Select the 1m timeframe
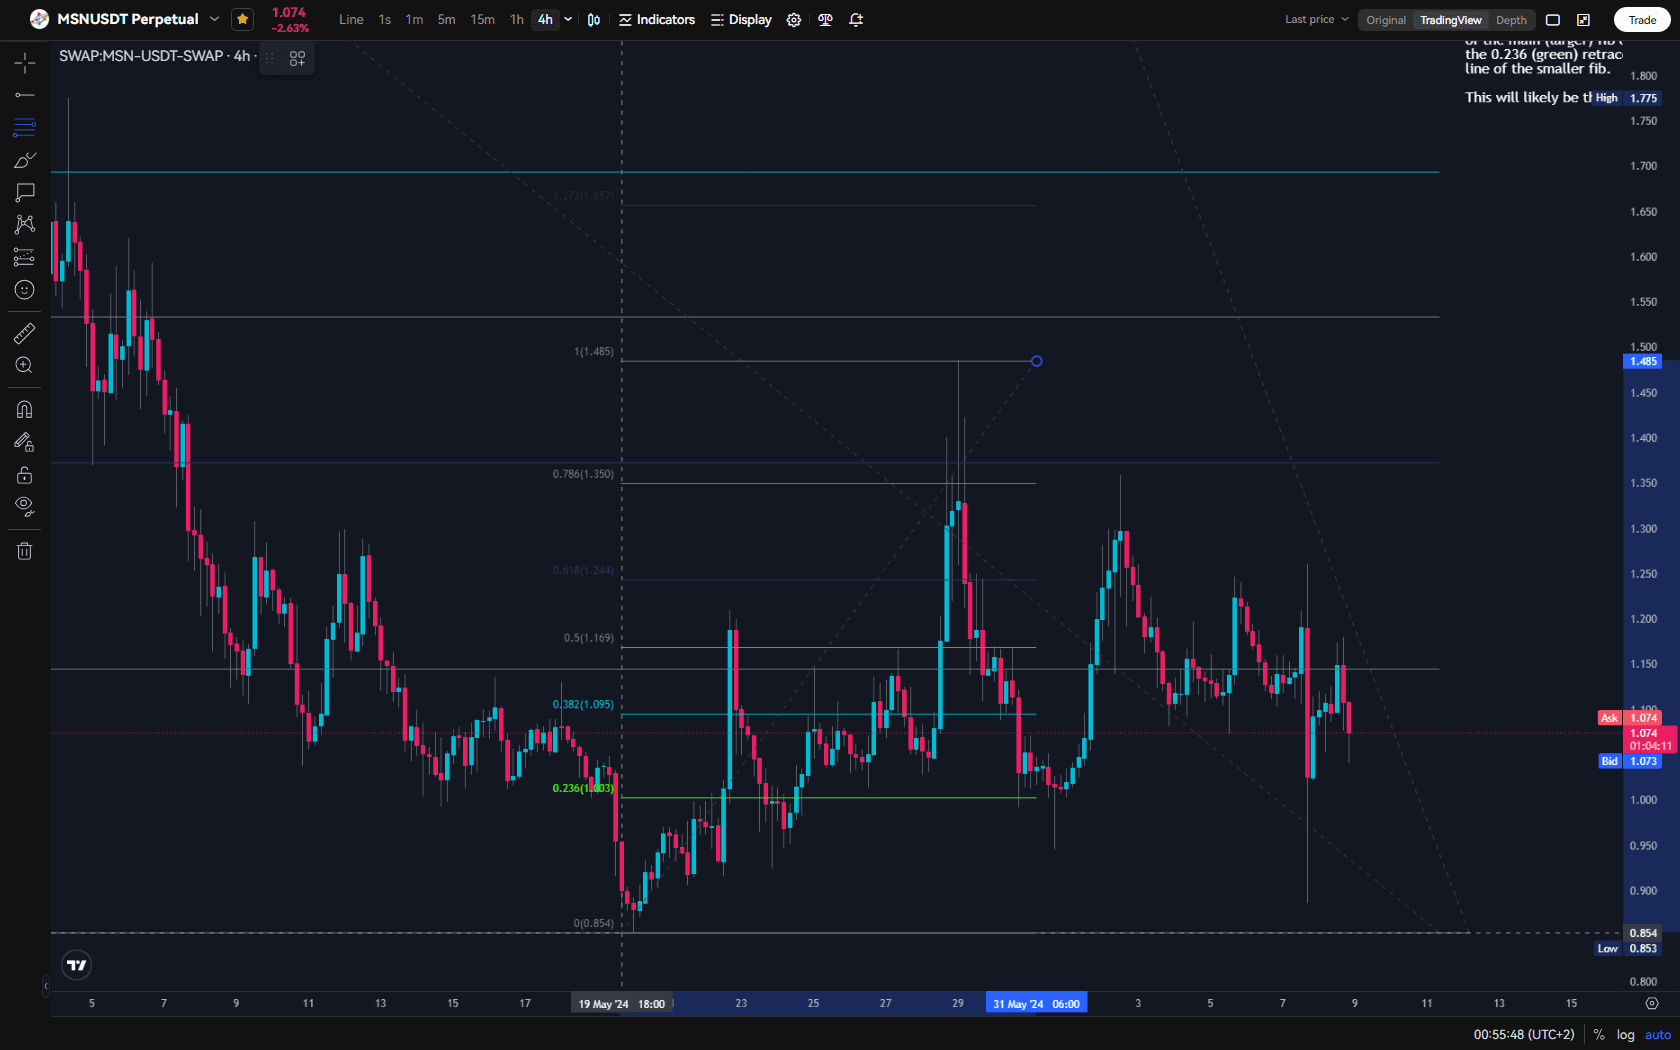 (414, 20)
